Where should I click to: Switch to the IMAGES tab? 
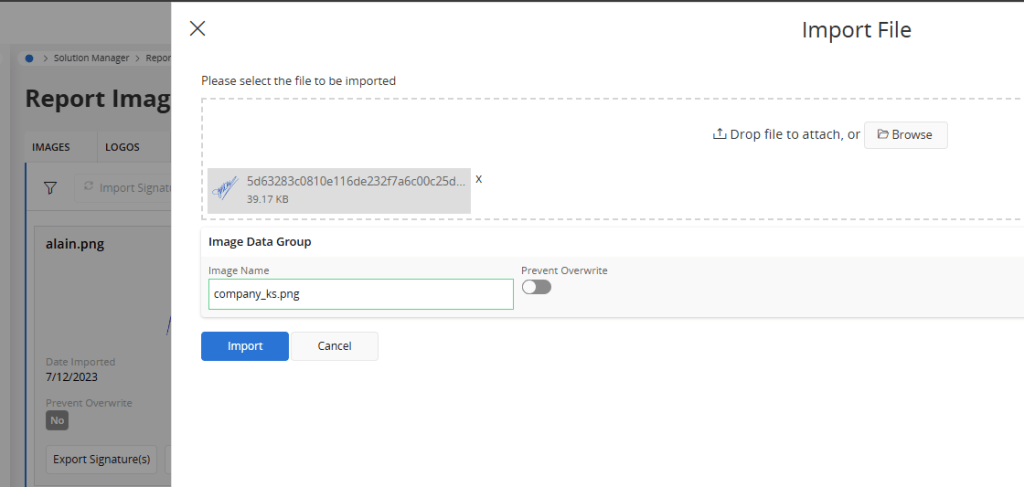click(51, 147)
